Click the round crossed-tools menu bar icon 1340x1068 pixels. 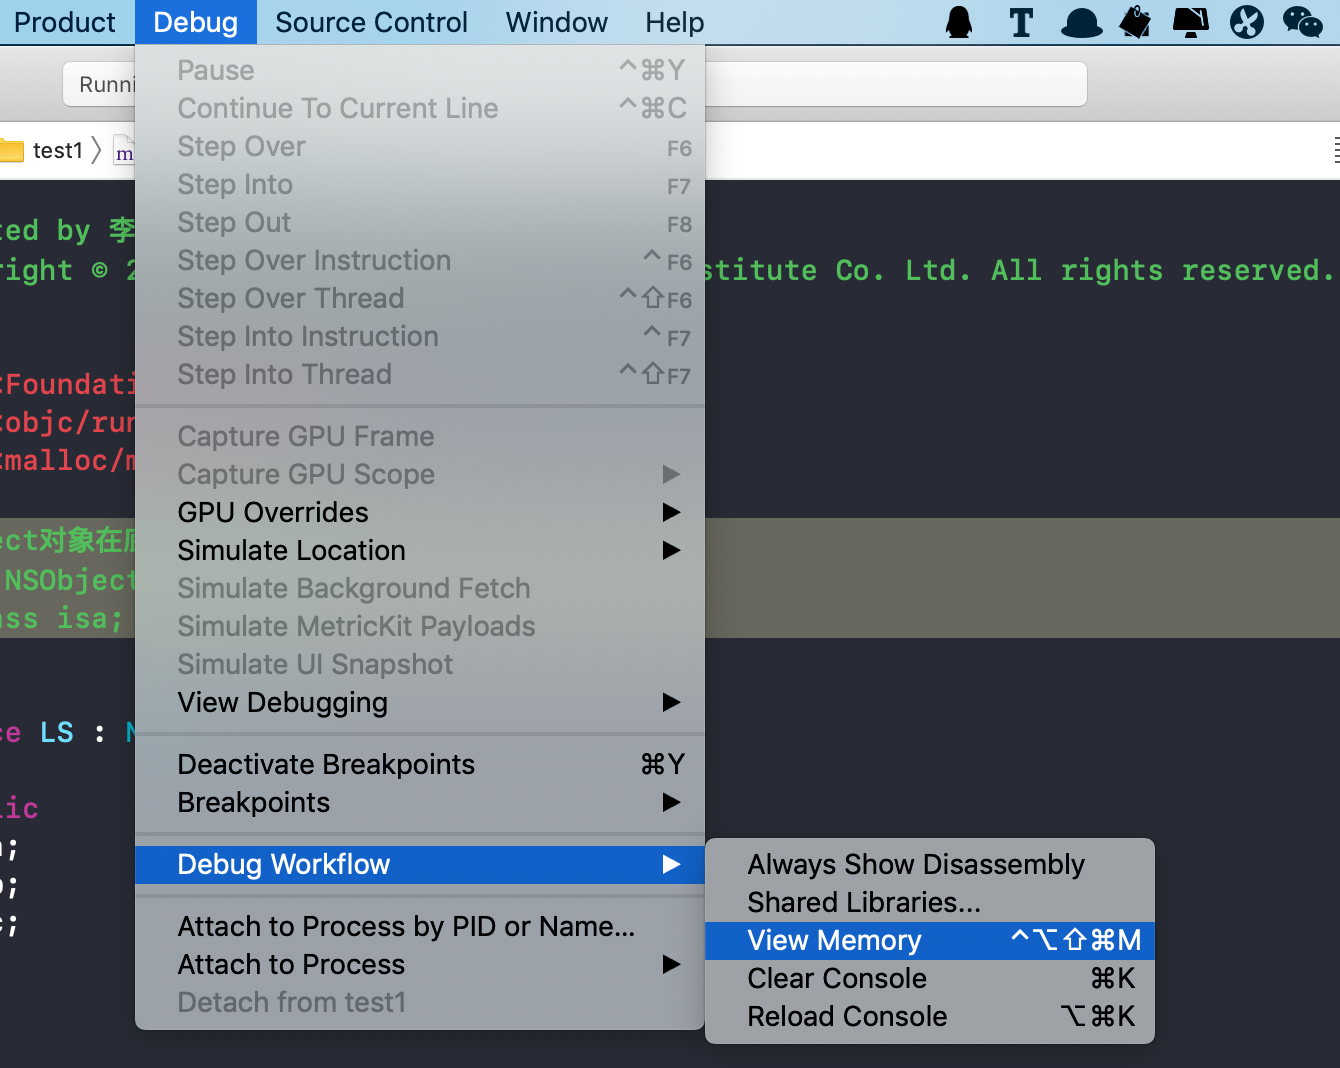click(1247, 22)
